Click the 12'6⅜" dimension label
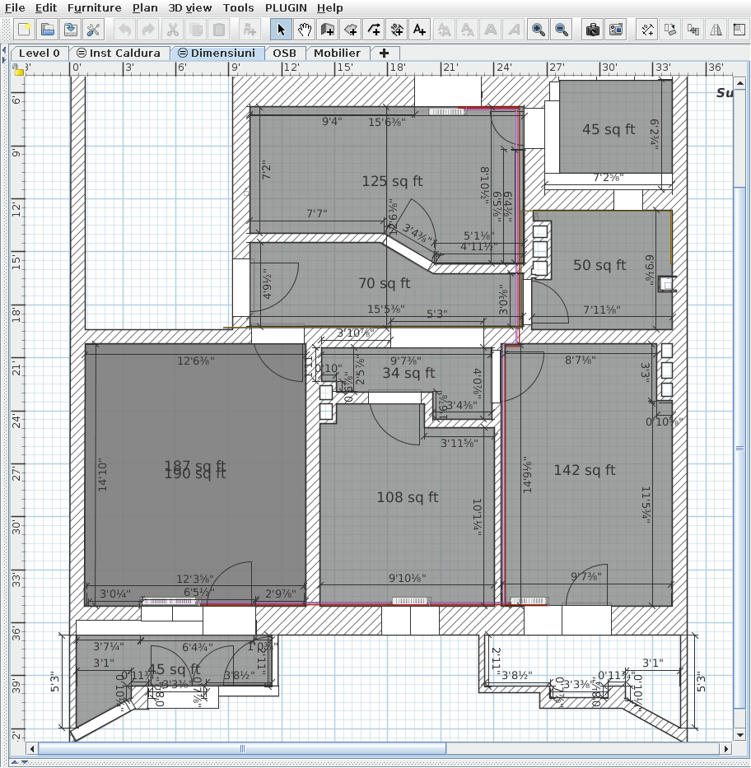751x768 pixels. click(x=195, y=361)
